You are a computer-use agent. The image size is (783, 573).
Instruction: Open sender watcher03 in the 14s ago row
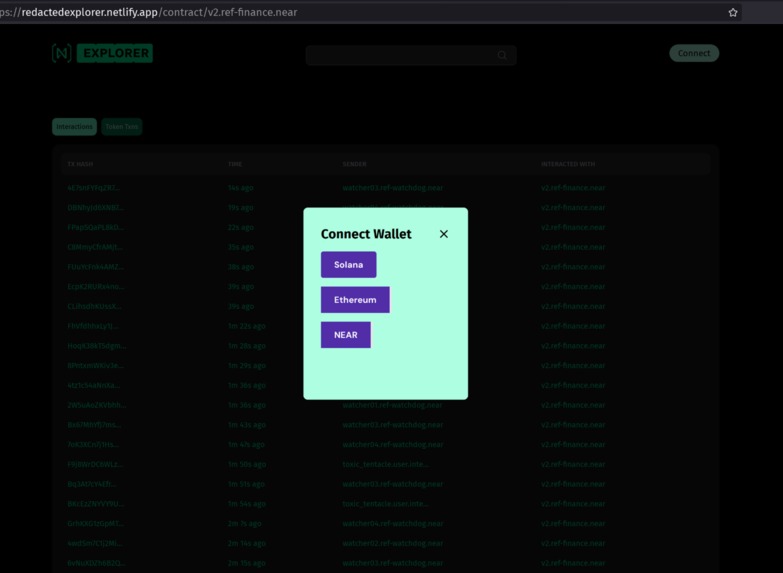pos(392,188)
